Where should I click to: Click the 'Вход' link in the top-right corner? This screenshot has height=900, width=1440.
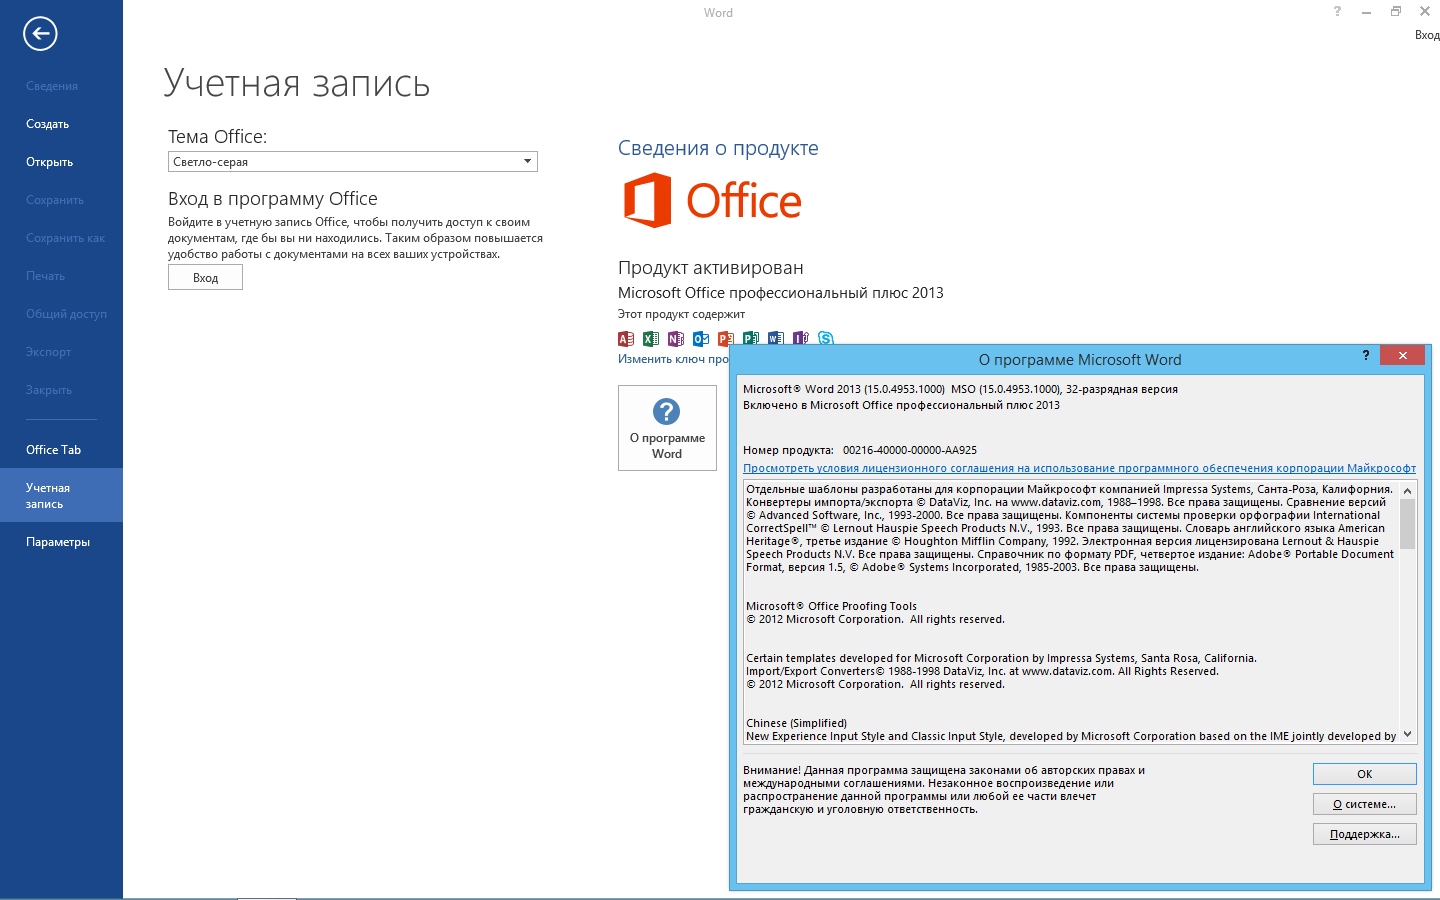[x=1427, y=35]
